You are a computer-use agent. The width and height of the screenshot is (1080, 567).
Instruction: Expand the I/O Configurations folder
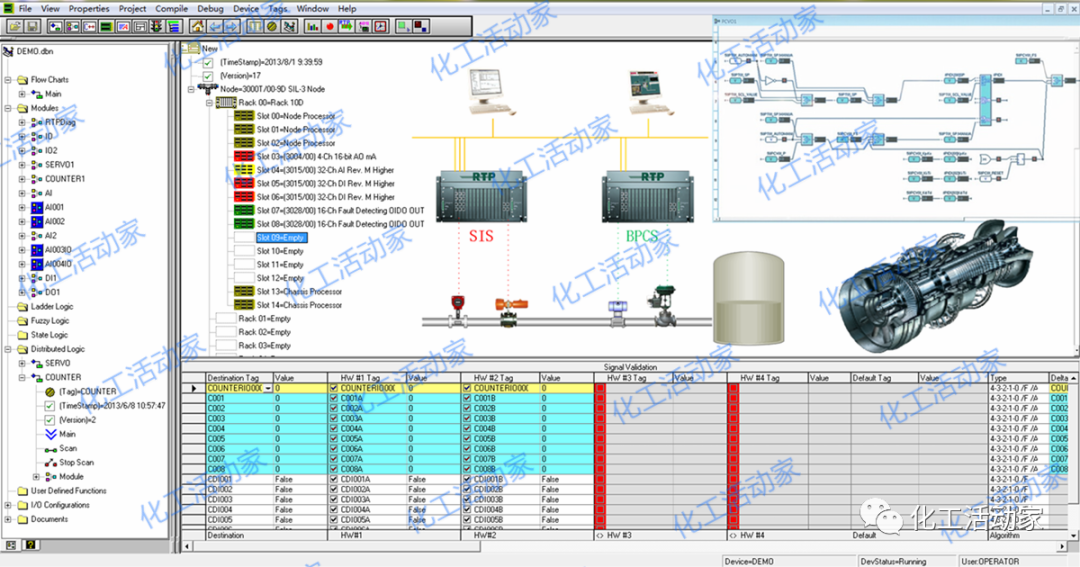click(x=8, y=505)
